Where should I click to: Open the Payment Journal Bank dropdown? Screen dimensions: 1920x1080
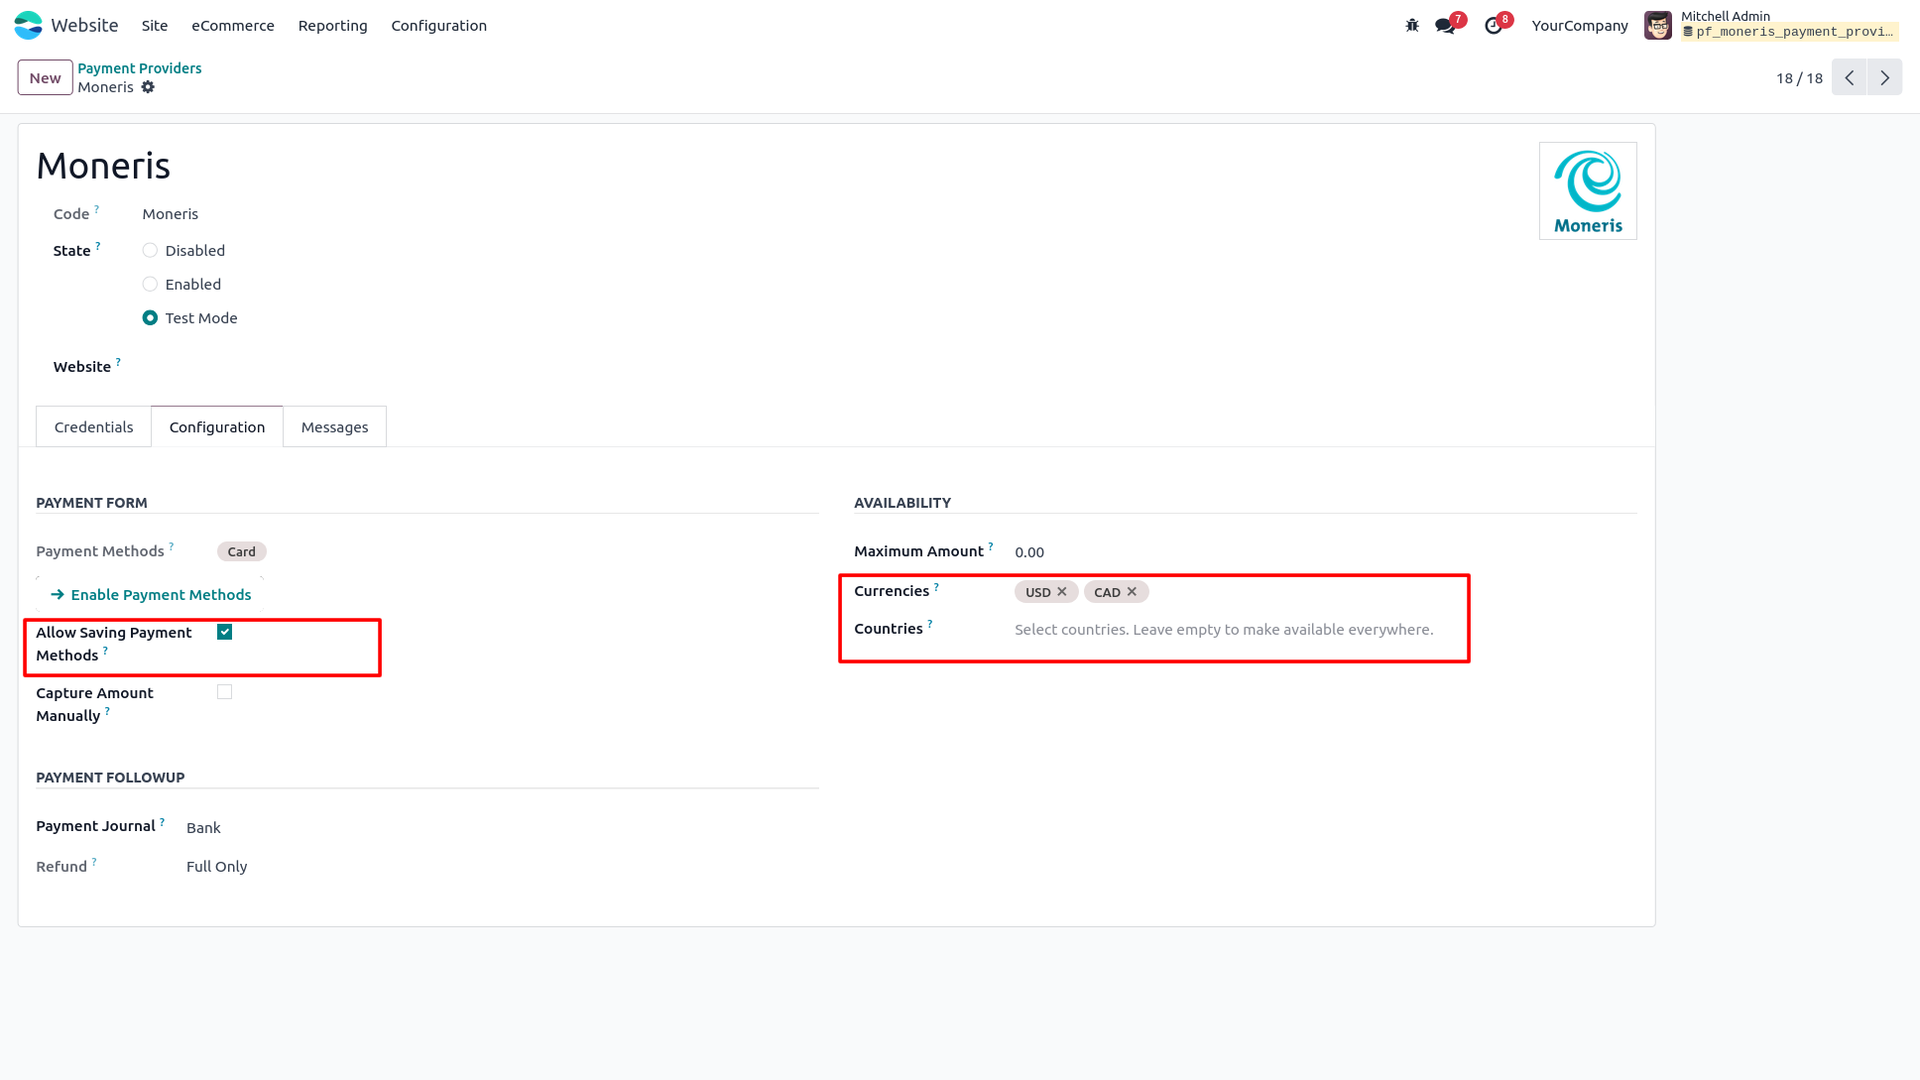[x=501, y=828]
